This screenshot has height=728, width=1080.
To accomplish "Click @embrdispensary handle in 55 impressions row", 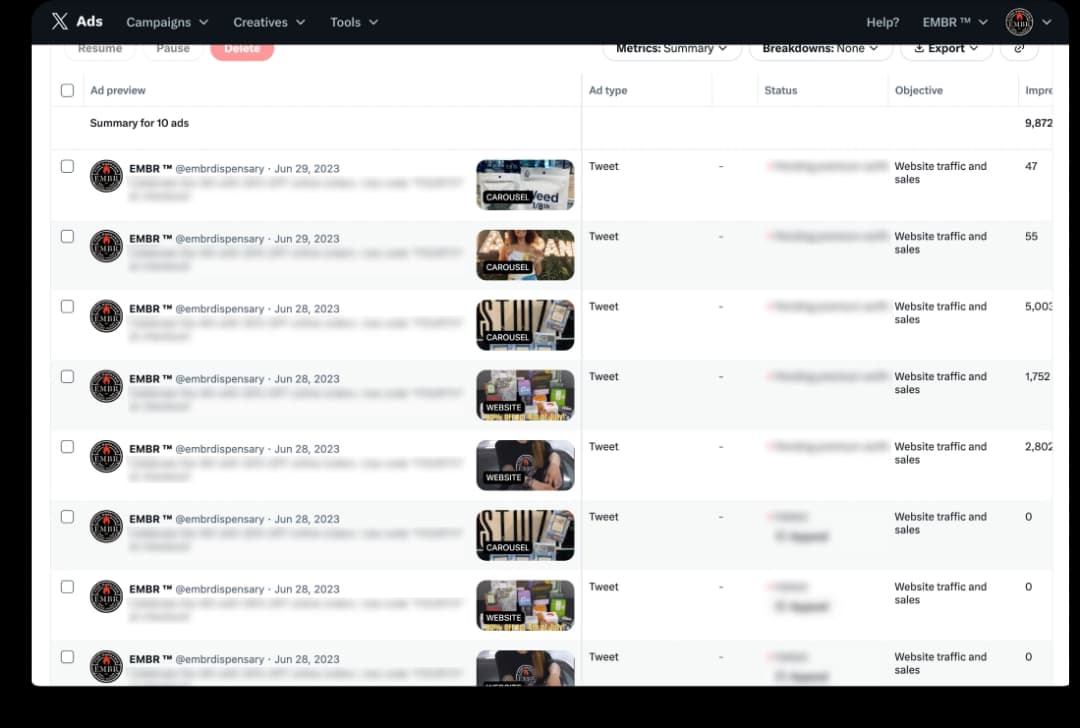I will tap(220, 239).
